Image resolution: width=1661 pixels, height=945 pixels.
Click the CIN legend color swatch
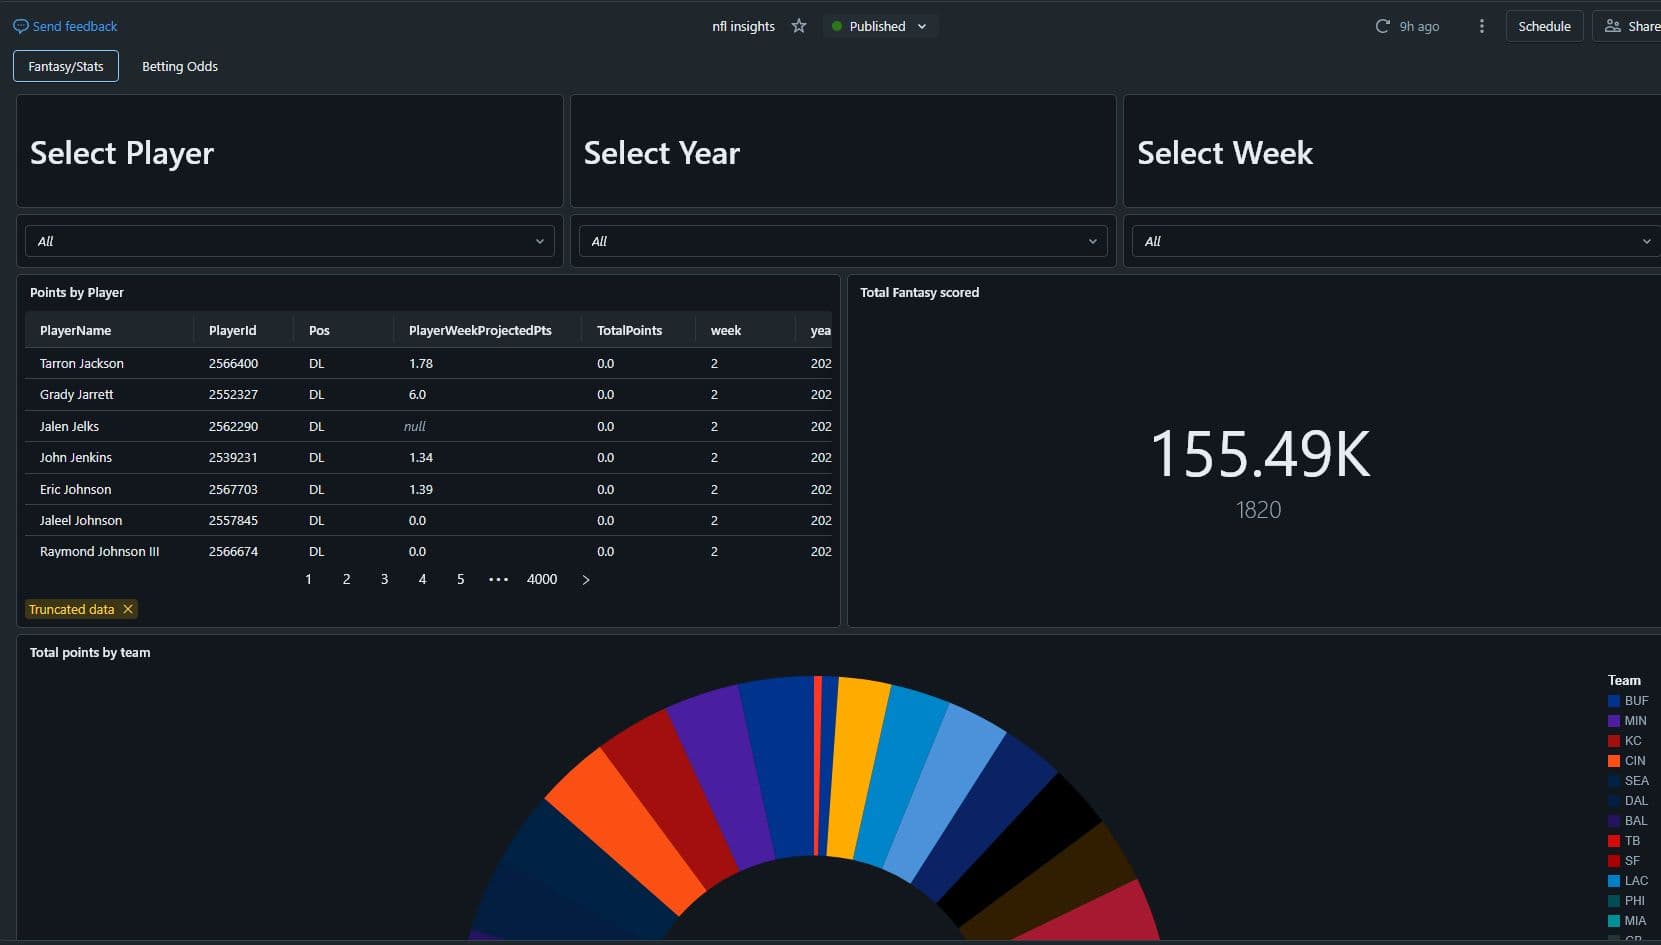pyautogui.click(x=1614, y=761)
